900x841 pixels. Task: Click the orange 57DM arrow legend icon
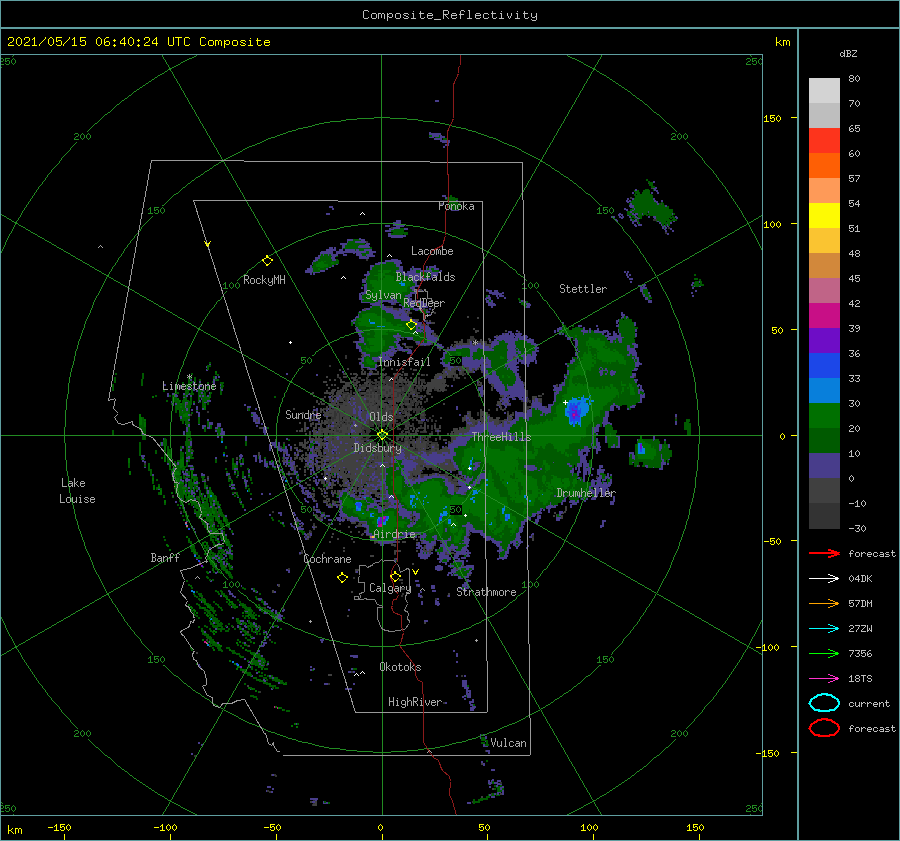[824, 603]
